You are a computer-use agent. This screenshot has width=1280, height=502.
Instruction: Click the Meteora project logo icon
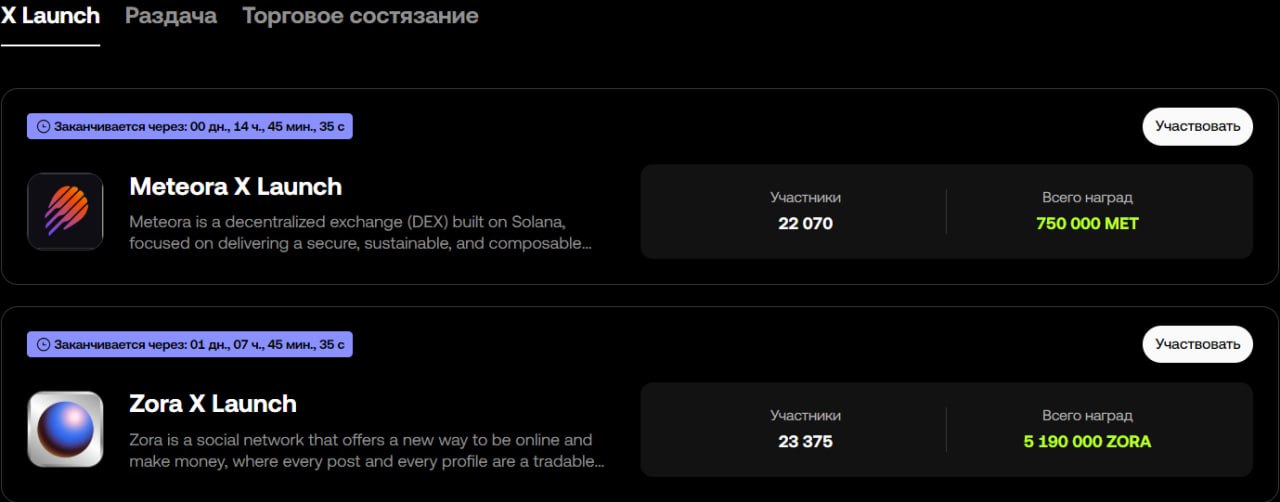pos(65,211)
